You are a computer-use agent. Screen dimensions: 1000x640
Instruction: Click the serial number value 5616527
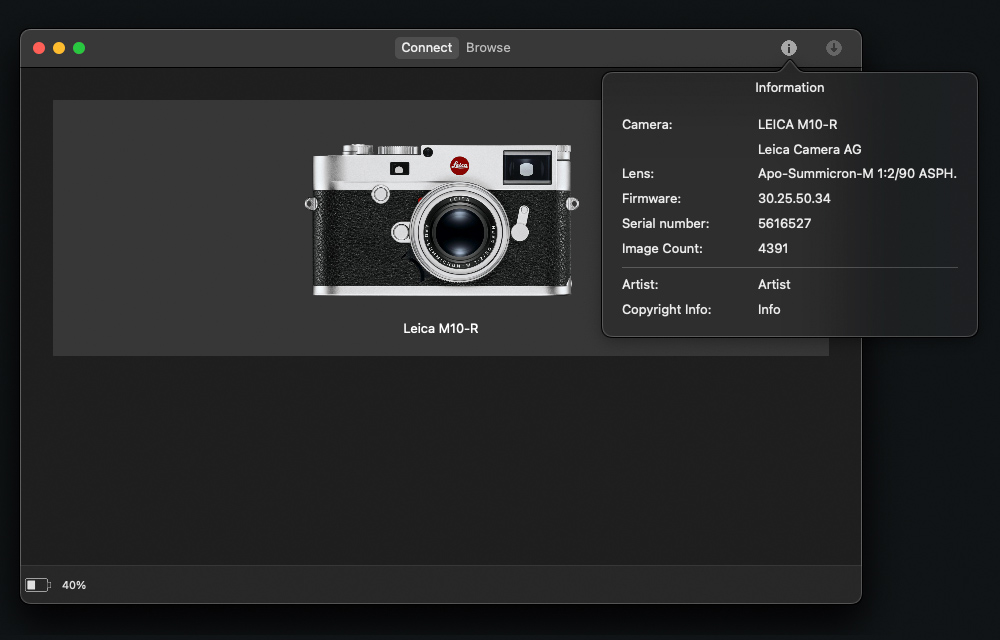point(784,223)
